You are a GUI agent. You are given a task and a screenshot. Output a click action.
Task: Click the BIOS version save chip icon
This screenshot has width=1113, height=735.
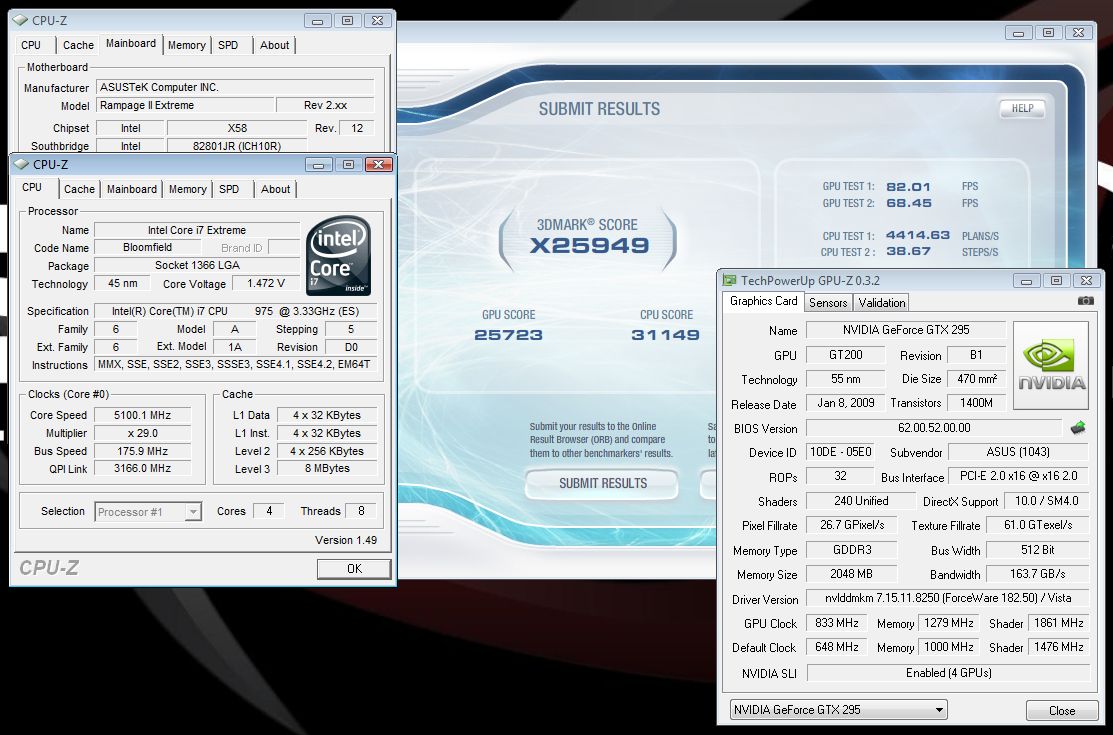1078,428
